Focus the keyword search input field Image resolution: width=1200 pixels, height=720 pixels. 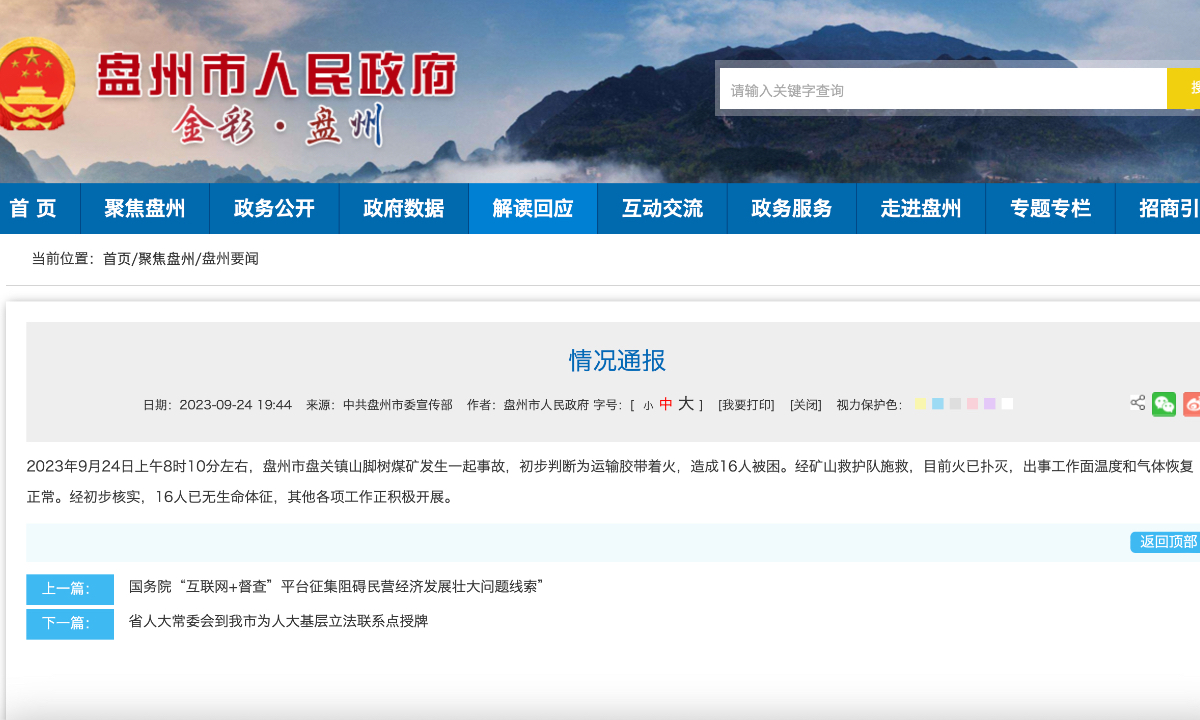coord(942,90)
